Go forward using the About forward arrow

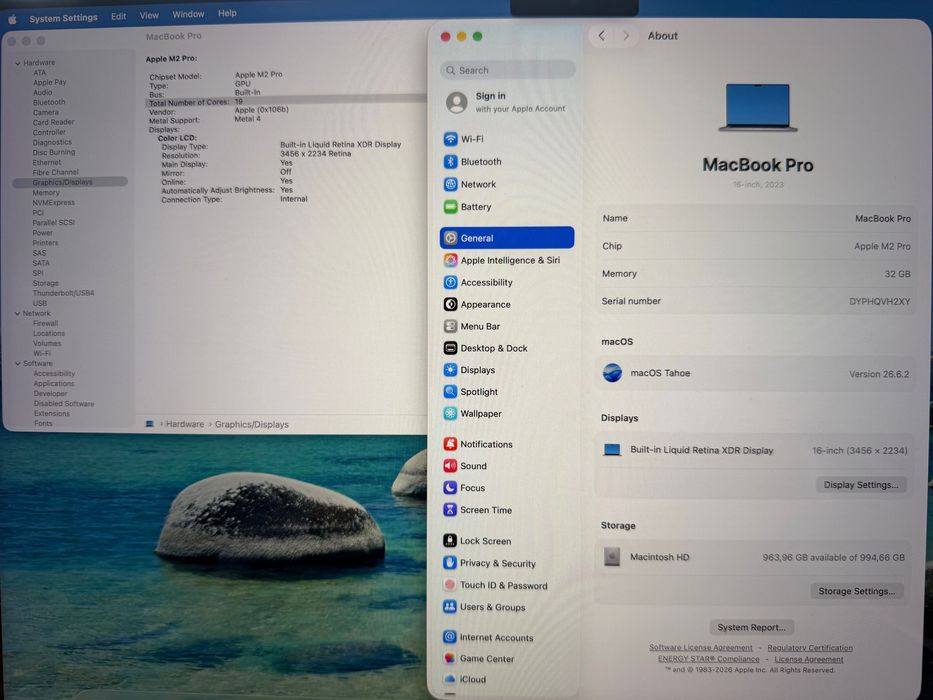coord(626,36)
